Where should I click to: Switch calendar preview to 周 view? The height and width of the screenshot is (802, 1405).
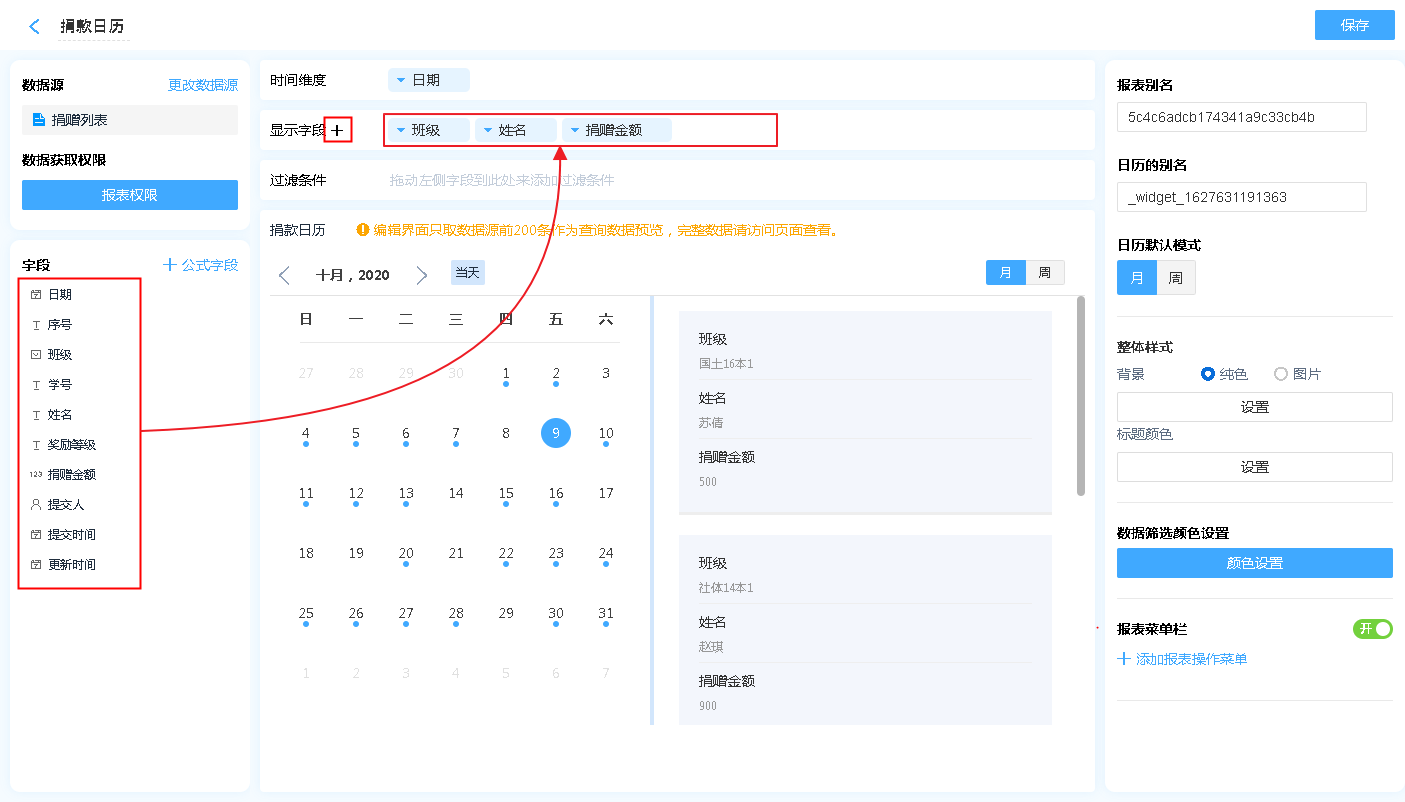click(1044, 273)
